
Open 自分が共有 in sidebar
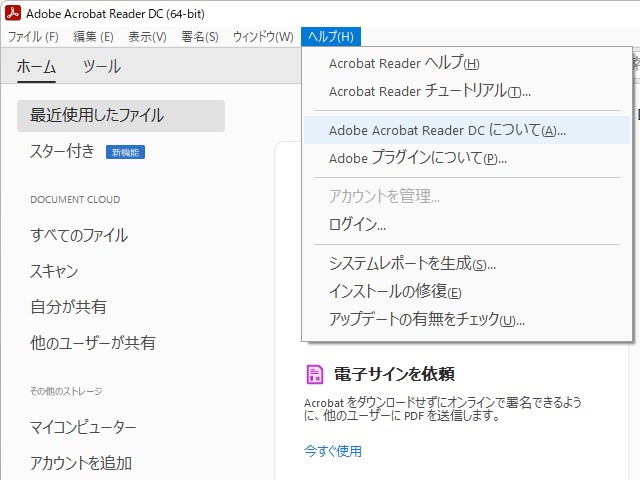69,307
